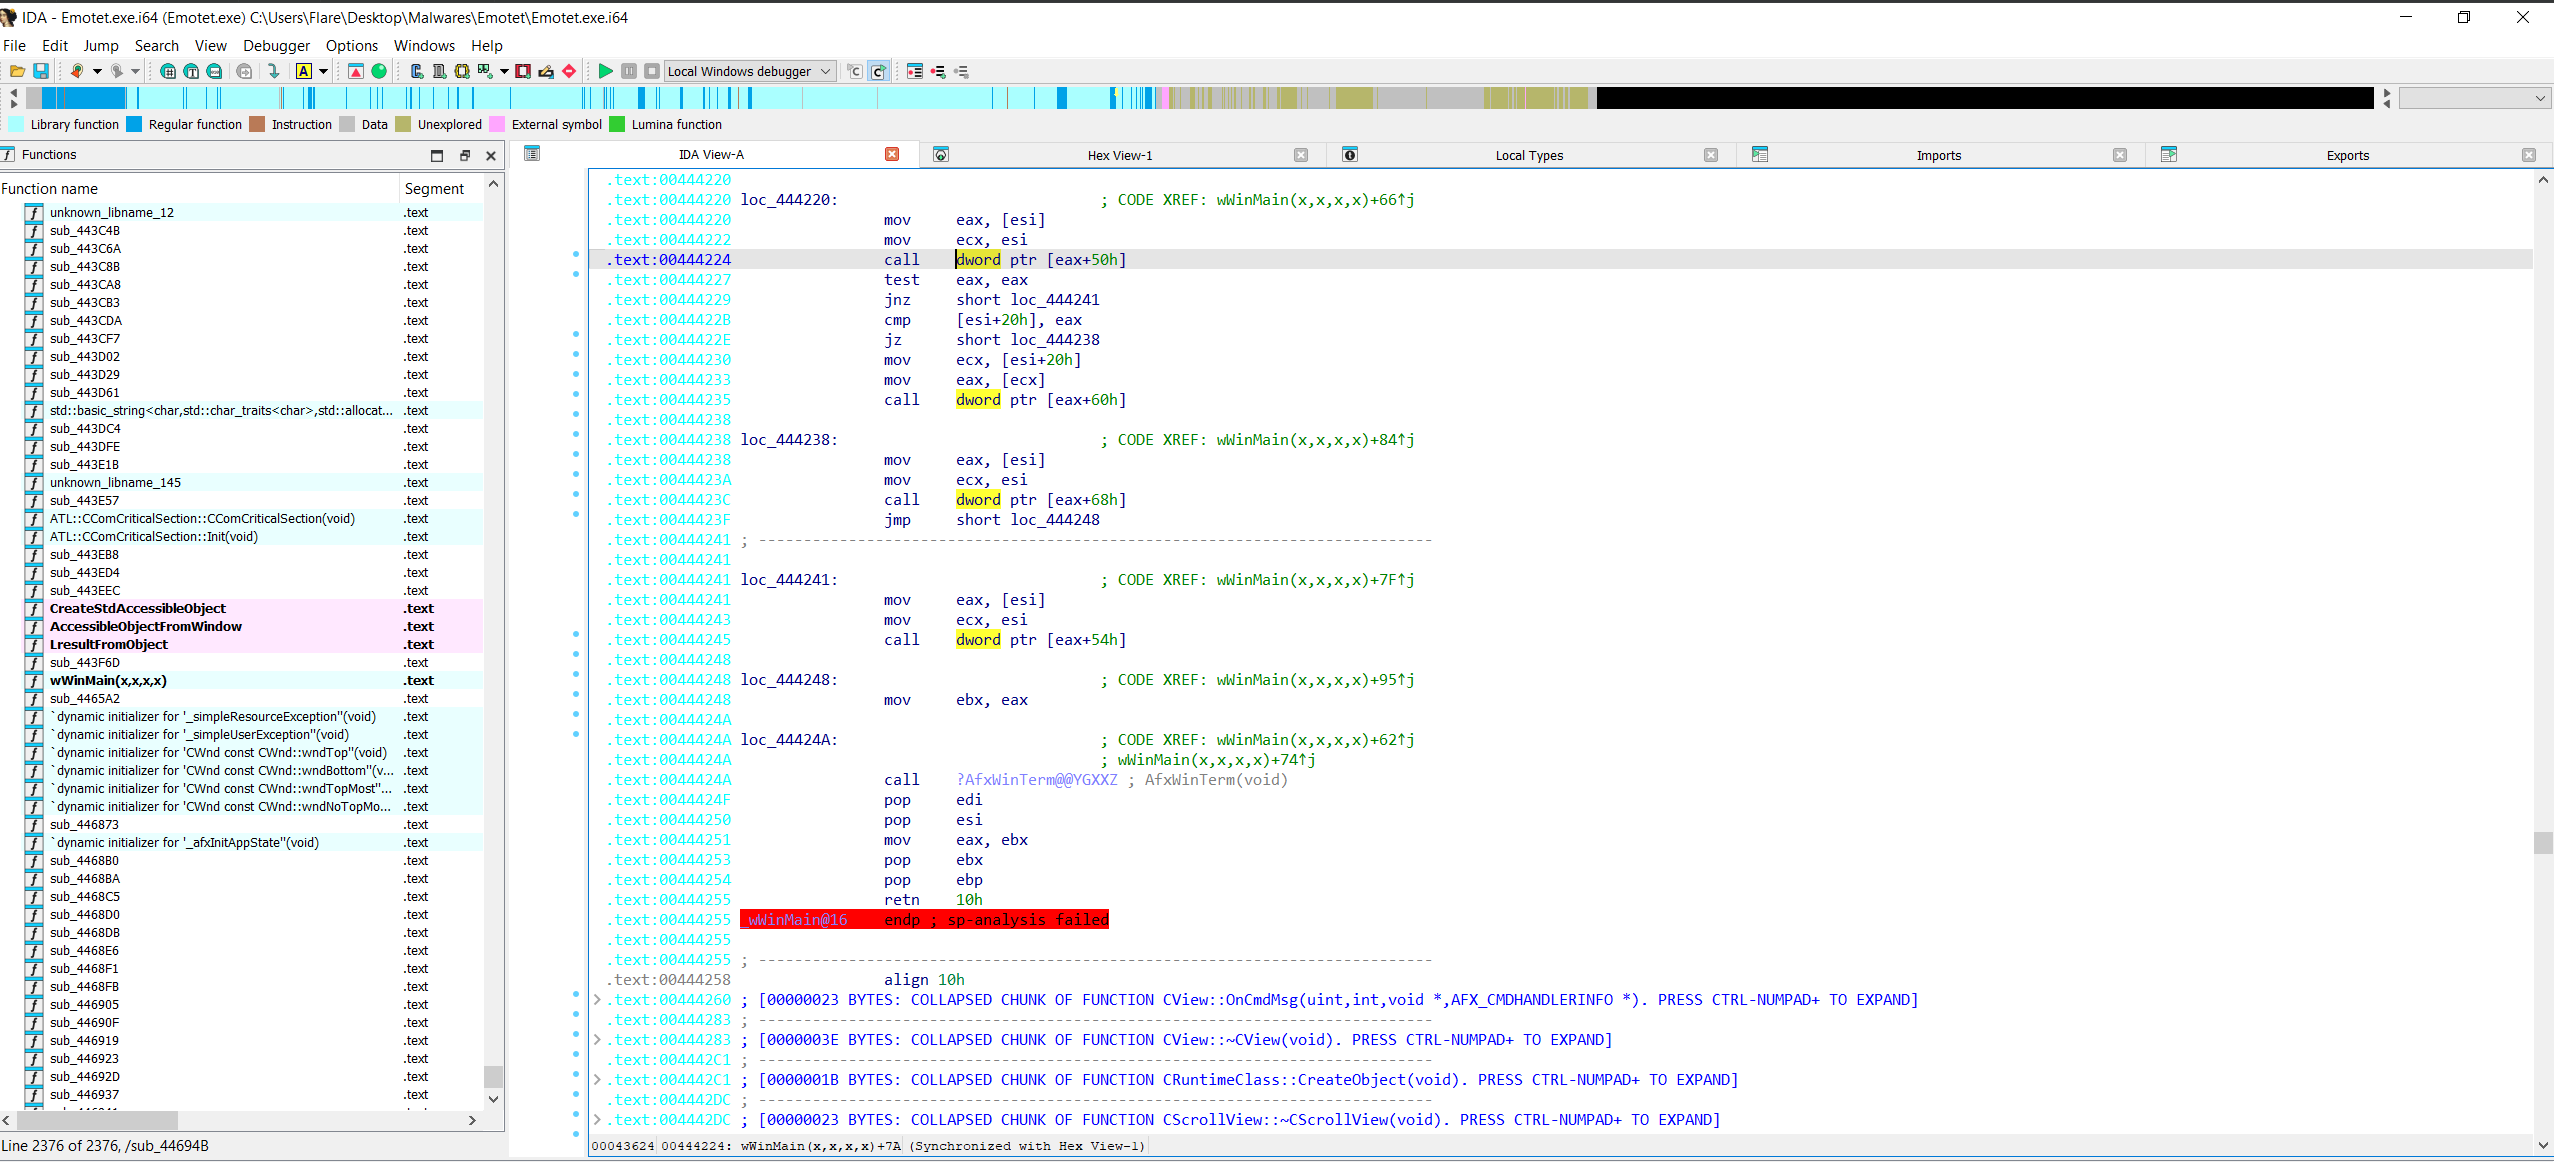Screen dimensions: 2554x1162
Task: Switch to the Imports tab
Action: click(x=1938, y=155)
